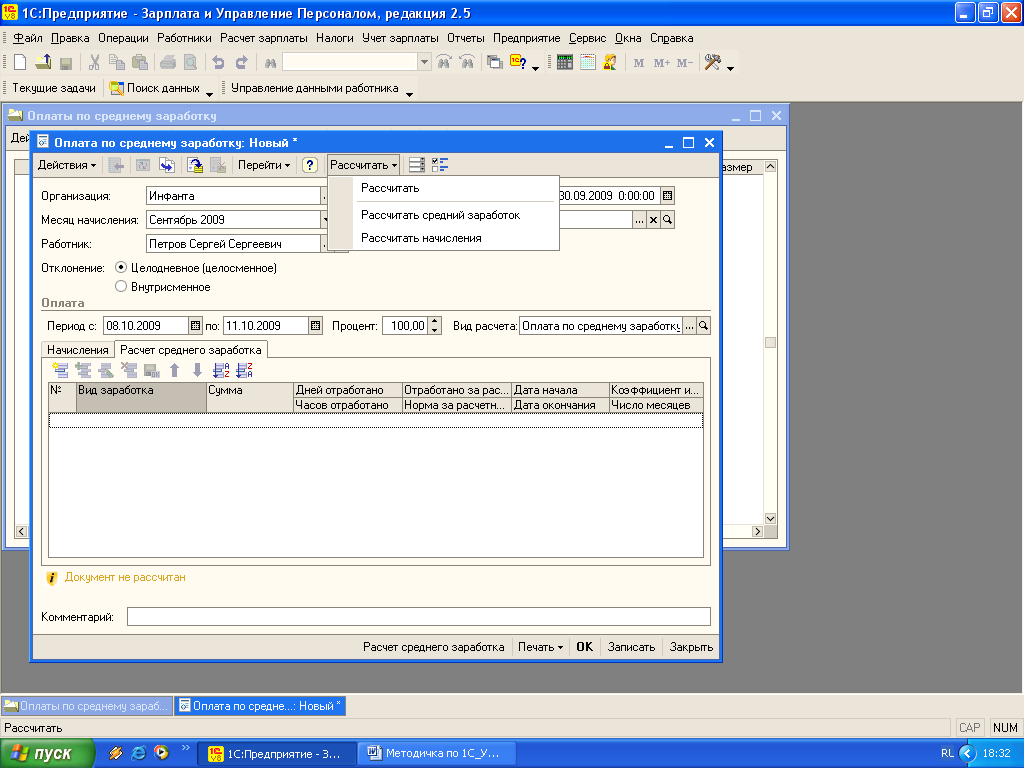Click the 1C help icon with question mark
Image resolution: width=1024 pixels, height=768 pixels.
pyautogui.click(x=519, y=62)
